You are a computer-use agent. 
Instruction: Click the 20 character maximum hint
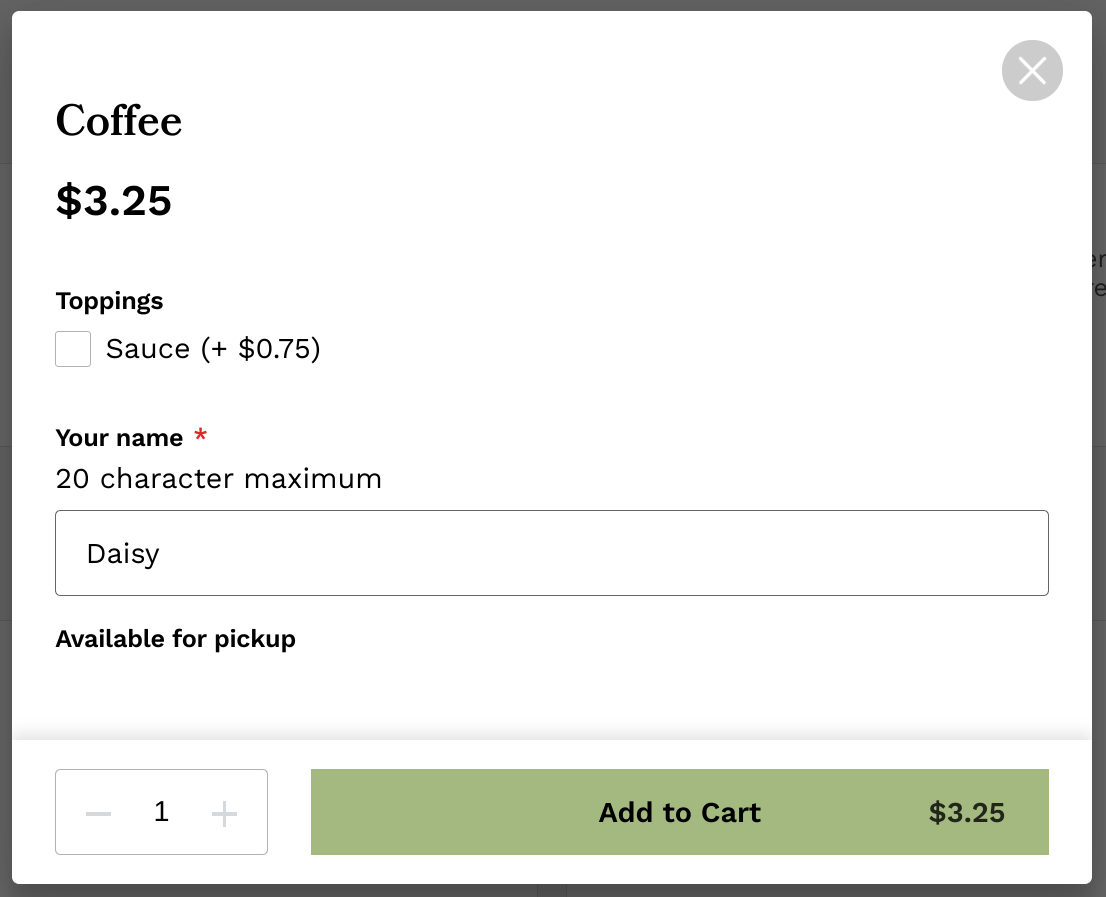point(219,479)
